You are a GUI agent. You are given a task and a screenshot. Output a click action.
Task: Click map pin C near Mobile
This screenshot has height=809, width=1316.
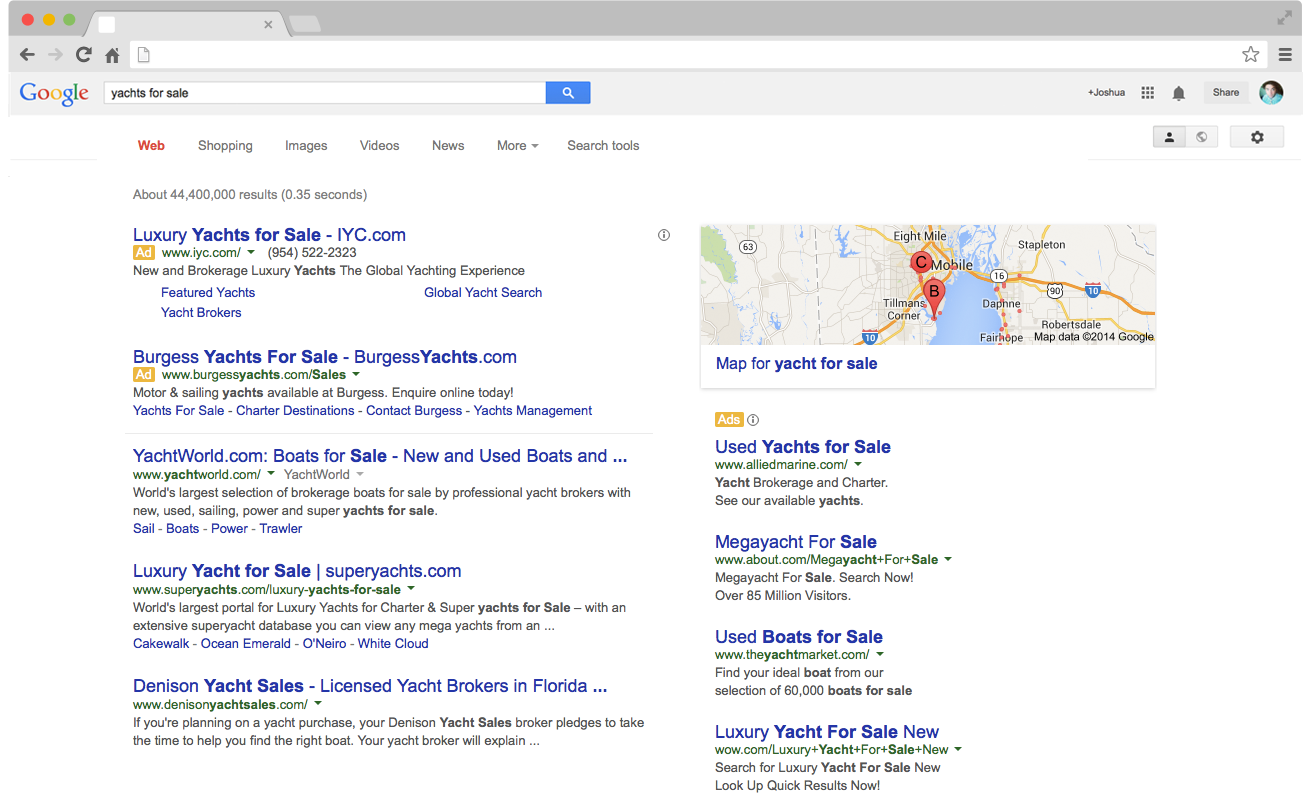click(921, 264)
